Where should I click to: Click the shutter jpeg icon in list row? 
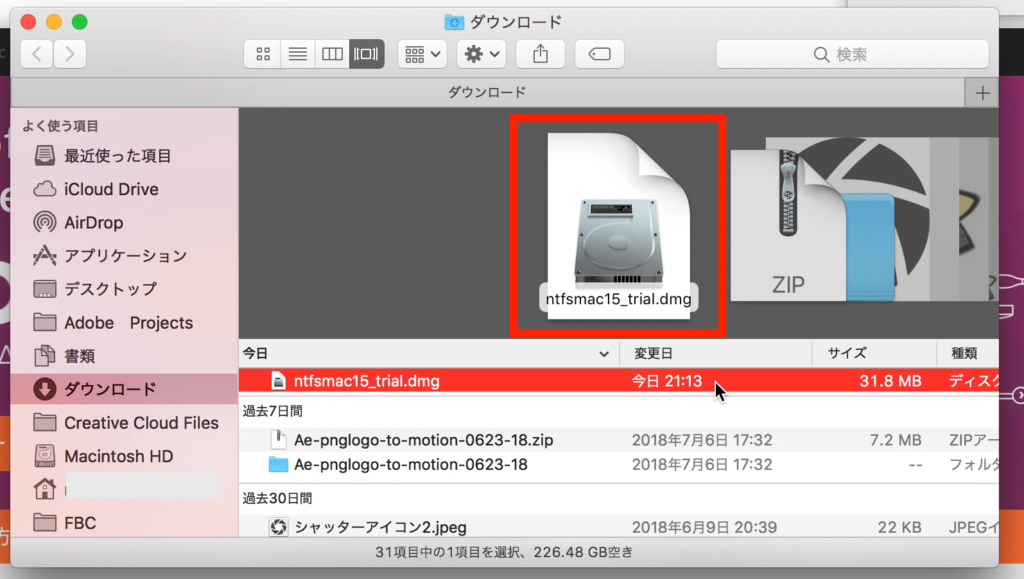278,527
